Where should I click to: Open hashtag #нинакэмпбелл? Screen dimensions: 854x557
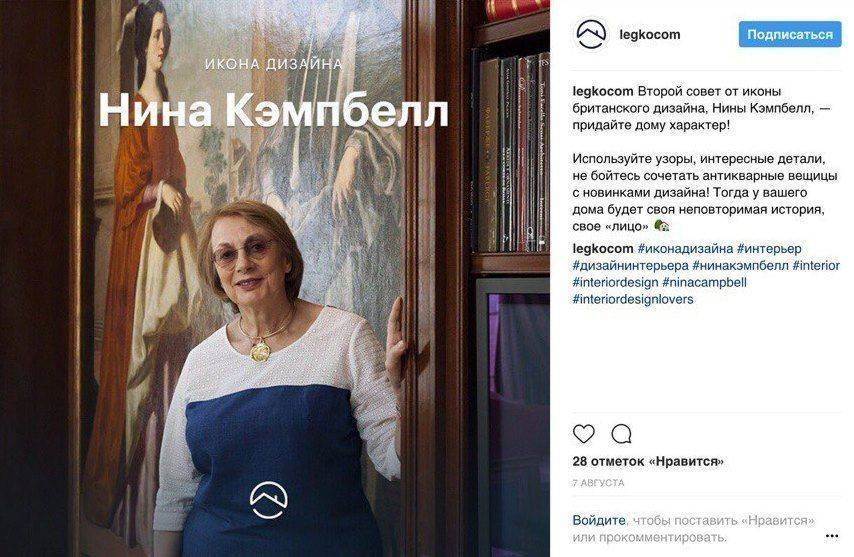(x=741, y=266)
